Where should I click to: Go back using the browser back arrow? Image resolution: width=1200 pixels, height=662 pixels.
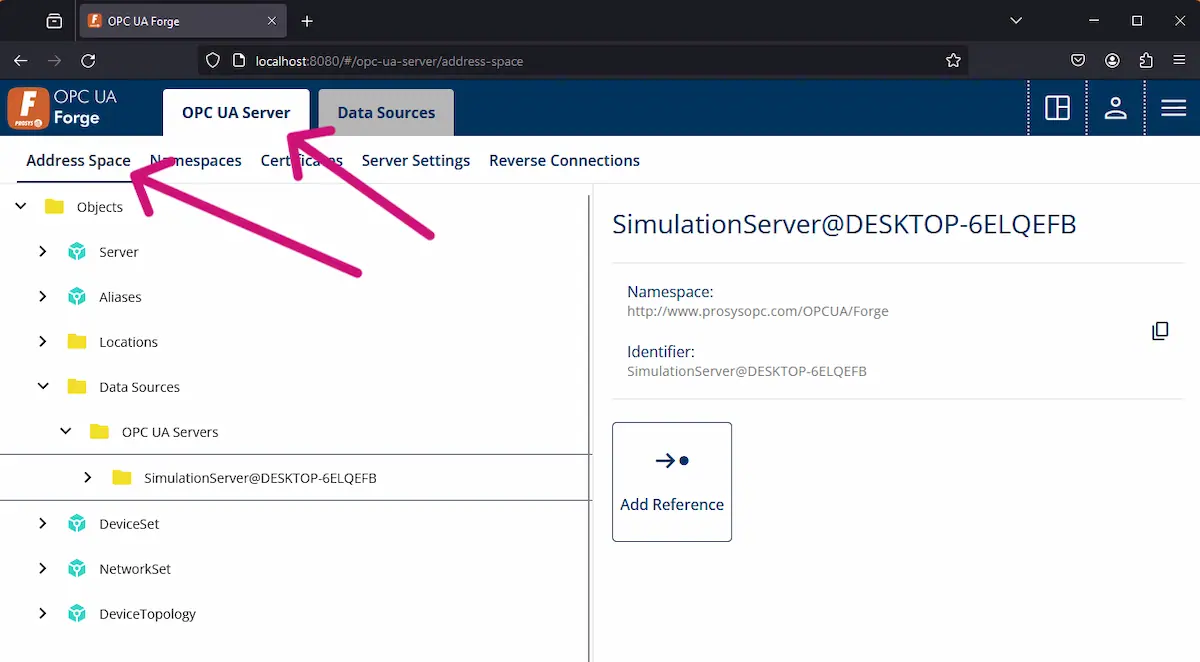click(x=21, y=61)
